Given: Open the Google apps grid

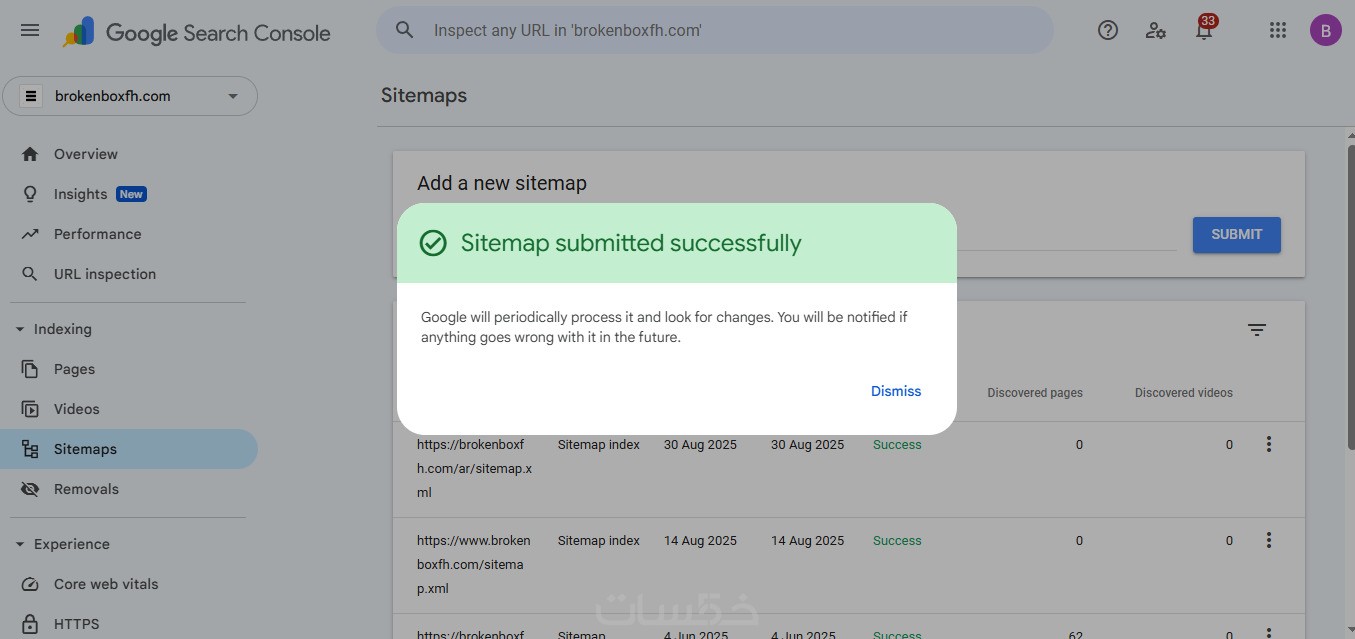Looking at the screenshot, I should (x=1277, y=30).
